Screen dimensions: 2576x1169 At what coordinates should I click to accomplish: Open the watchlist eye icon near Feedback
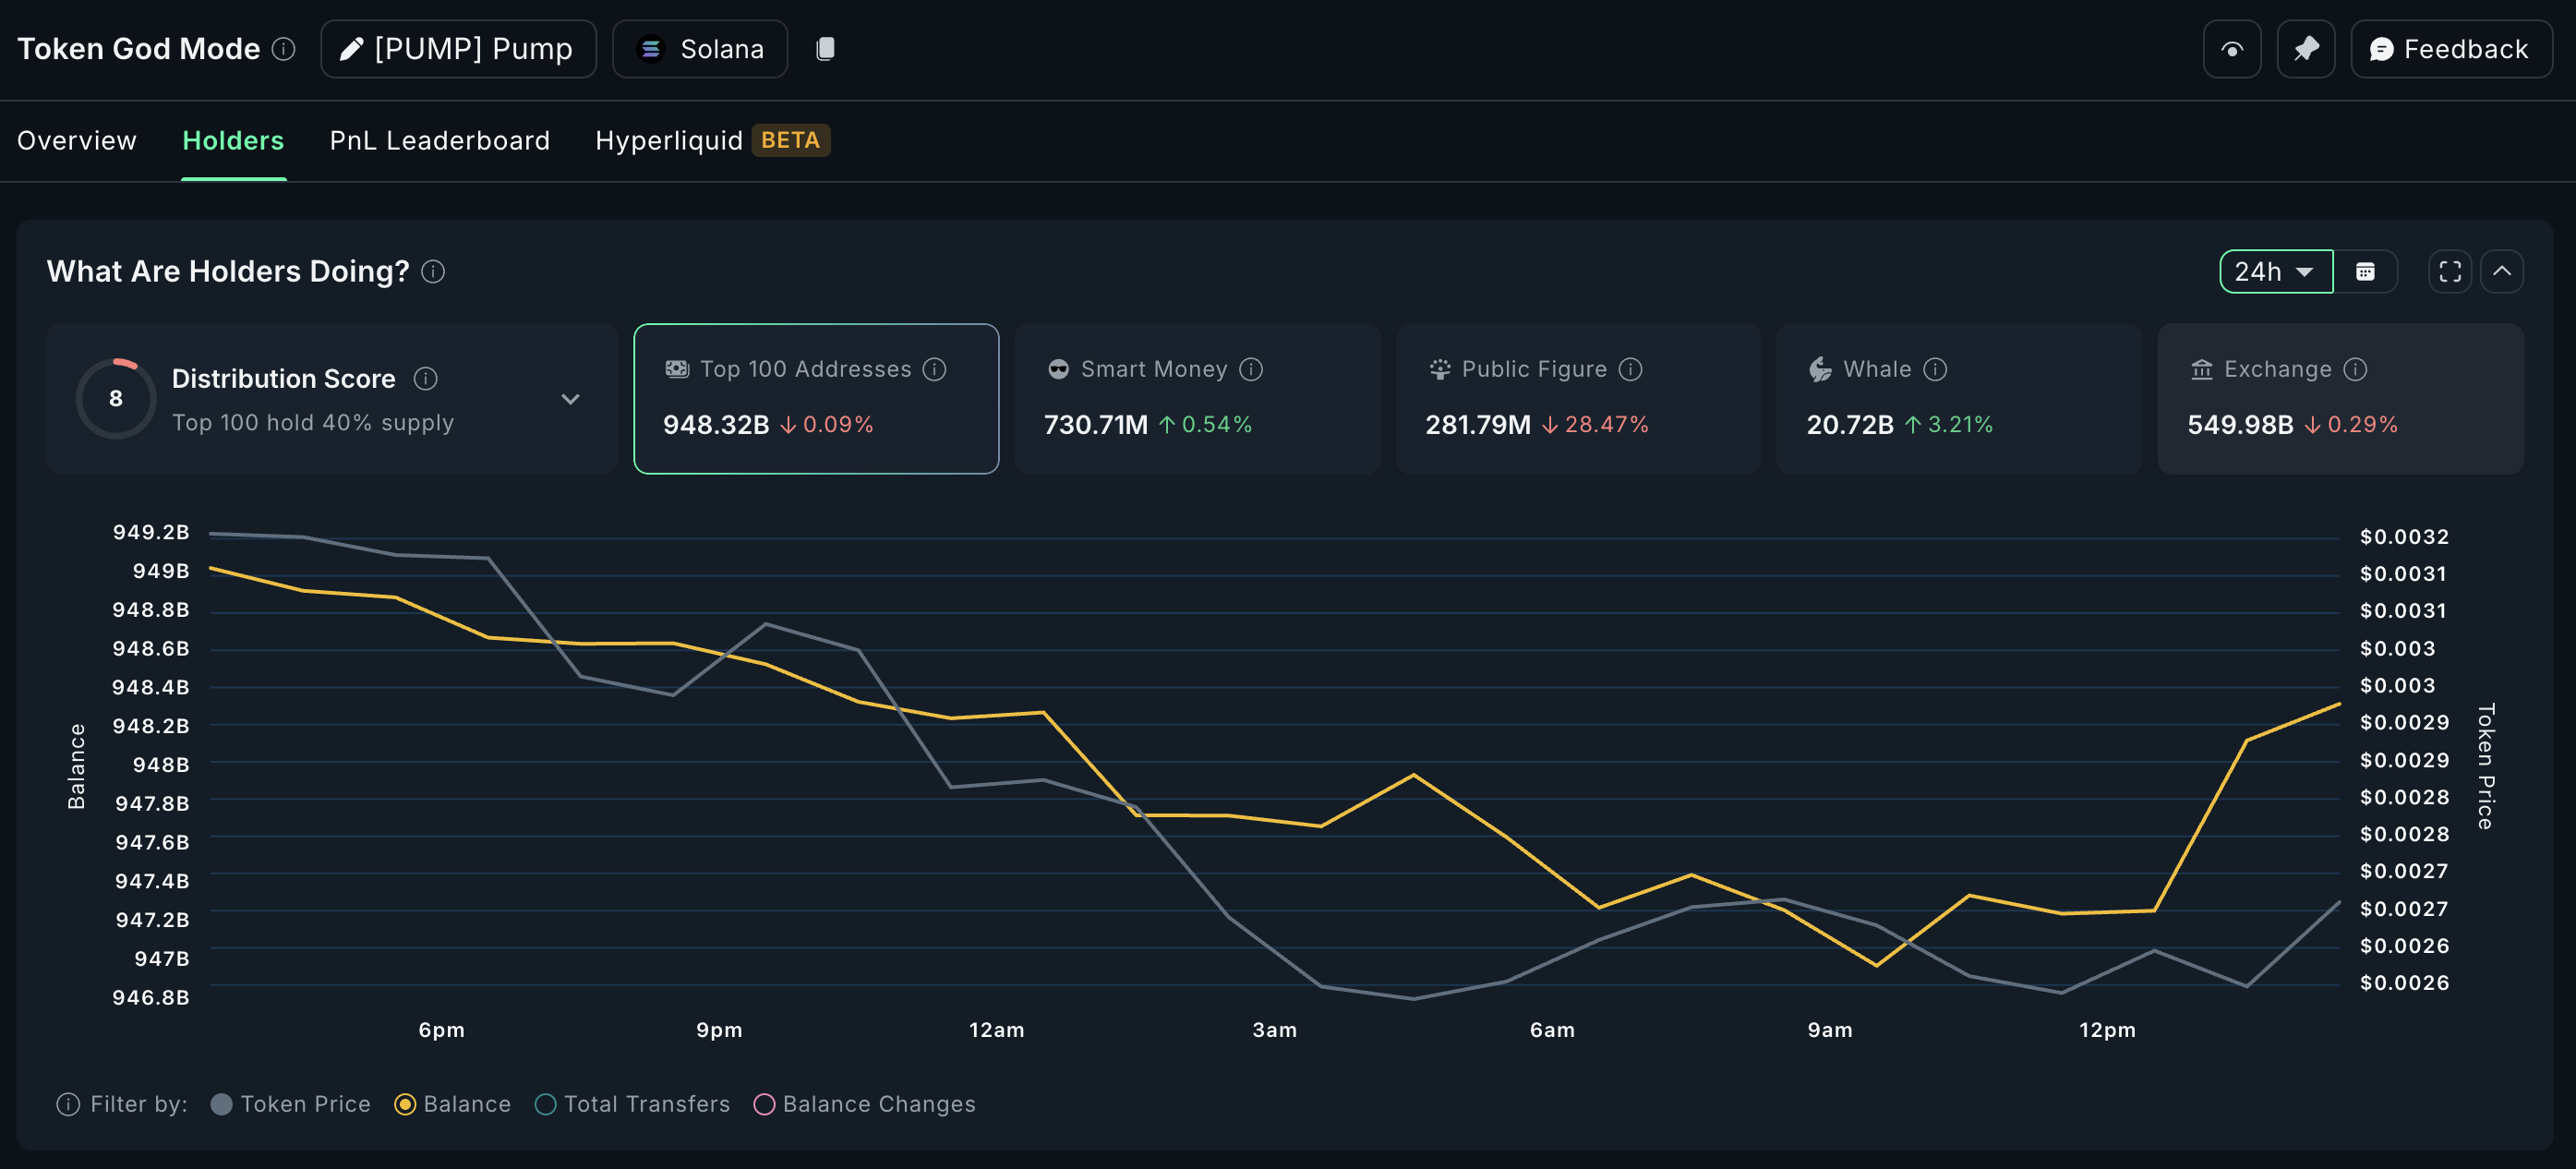click(x=2232, y=48)
